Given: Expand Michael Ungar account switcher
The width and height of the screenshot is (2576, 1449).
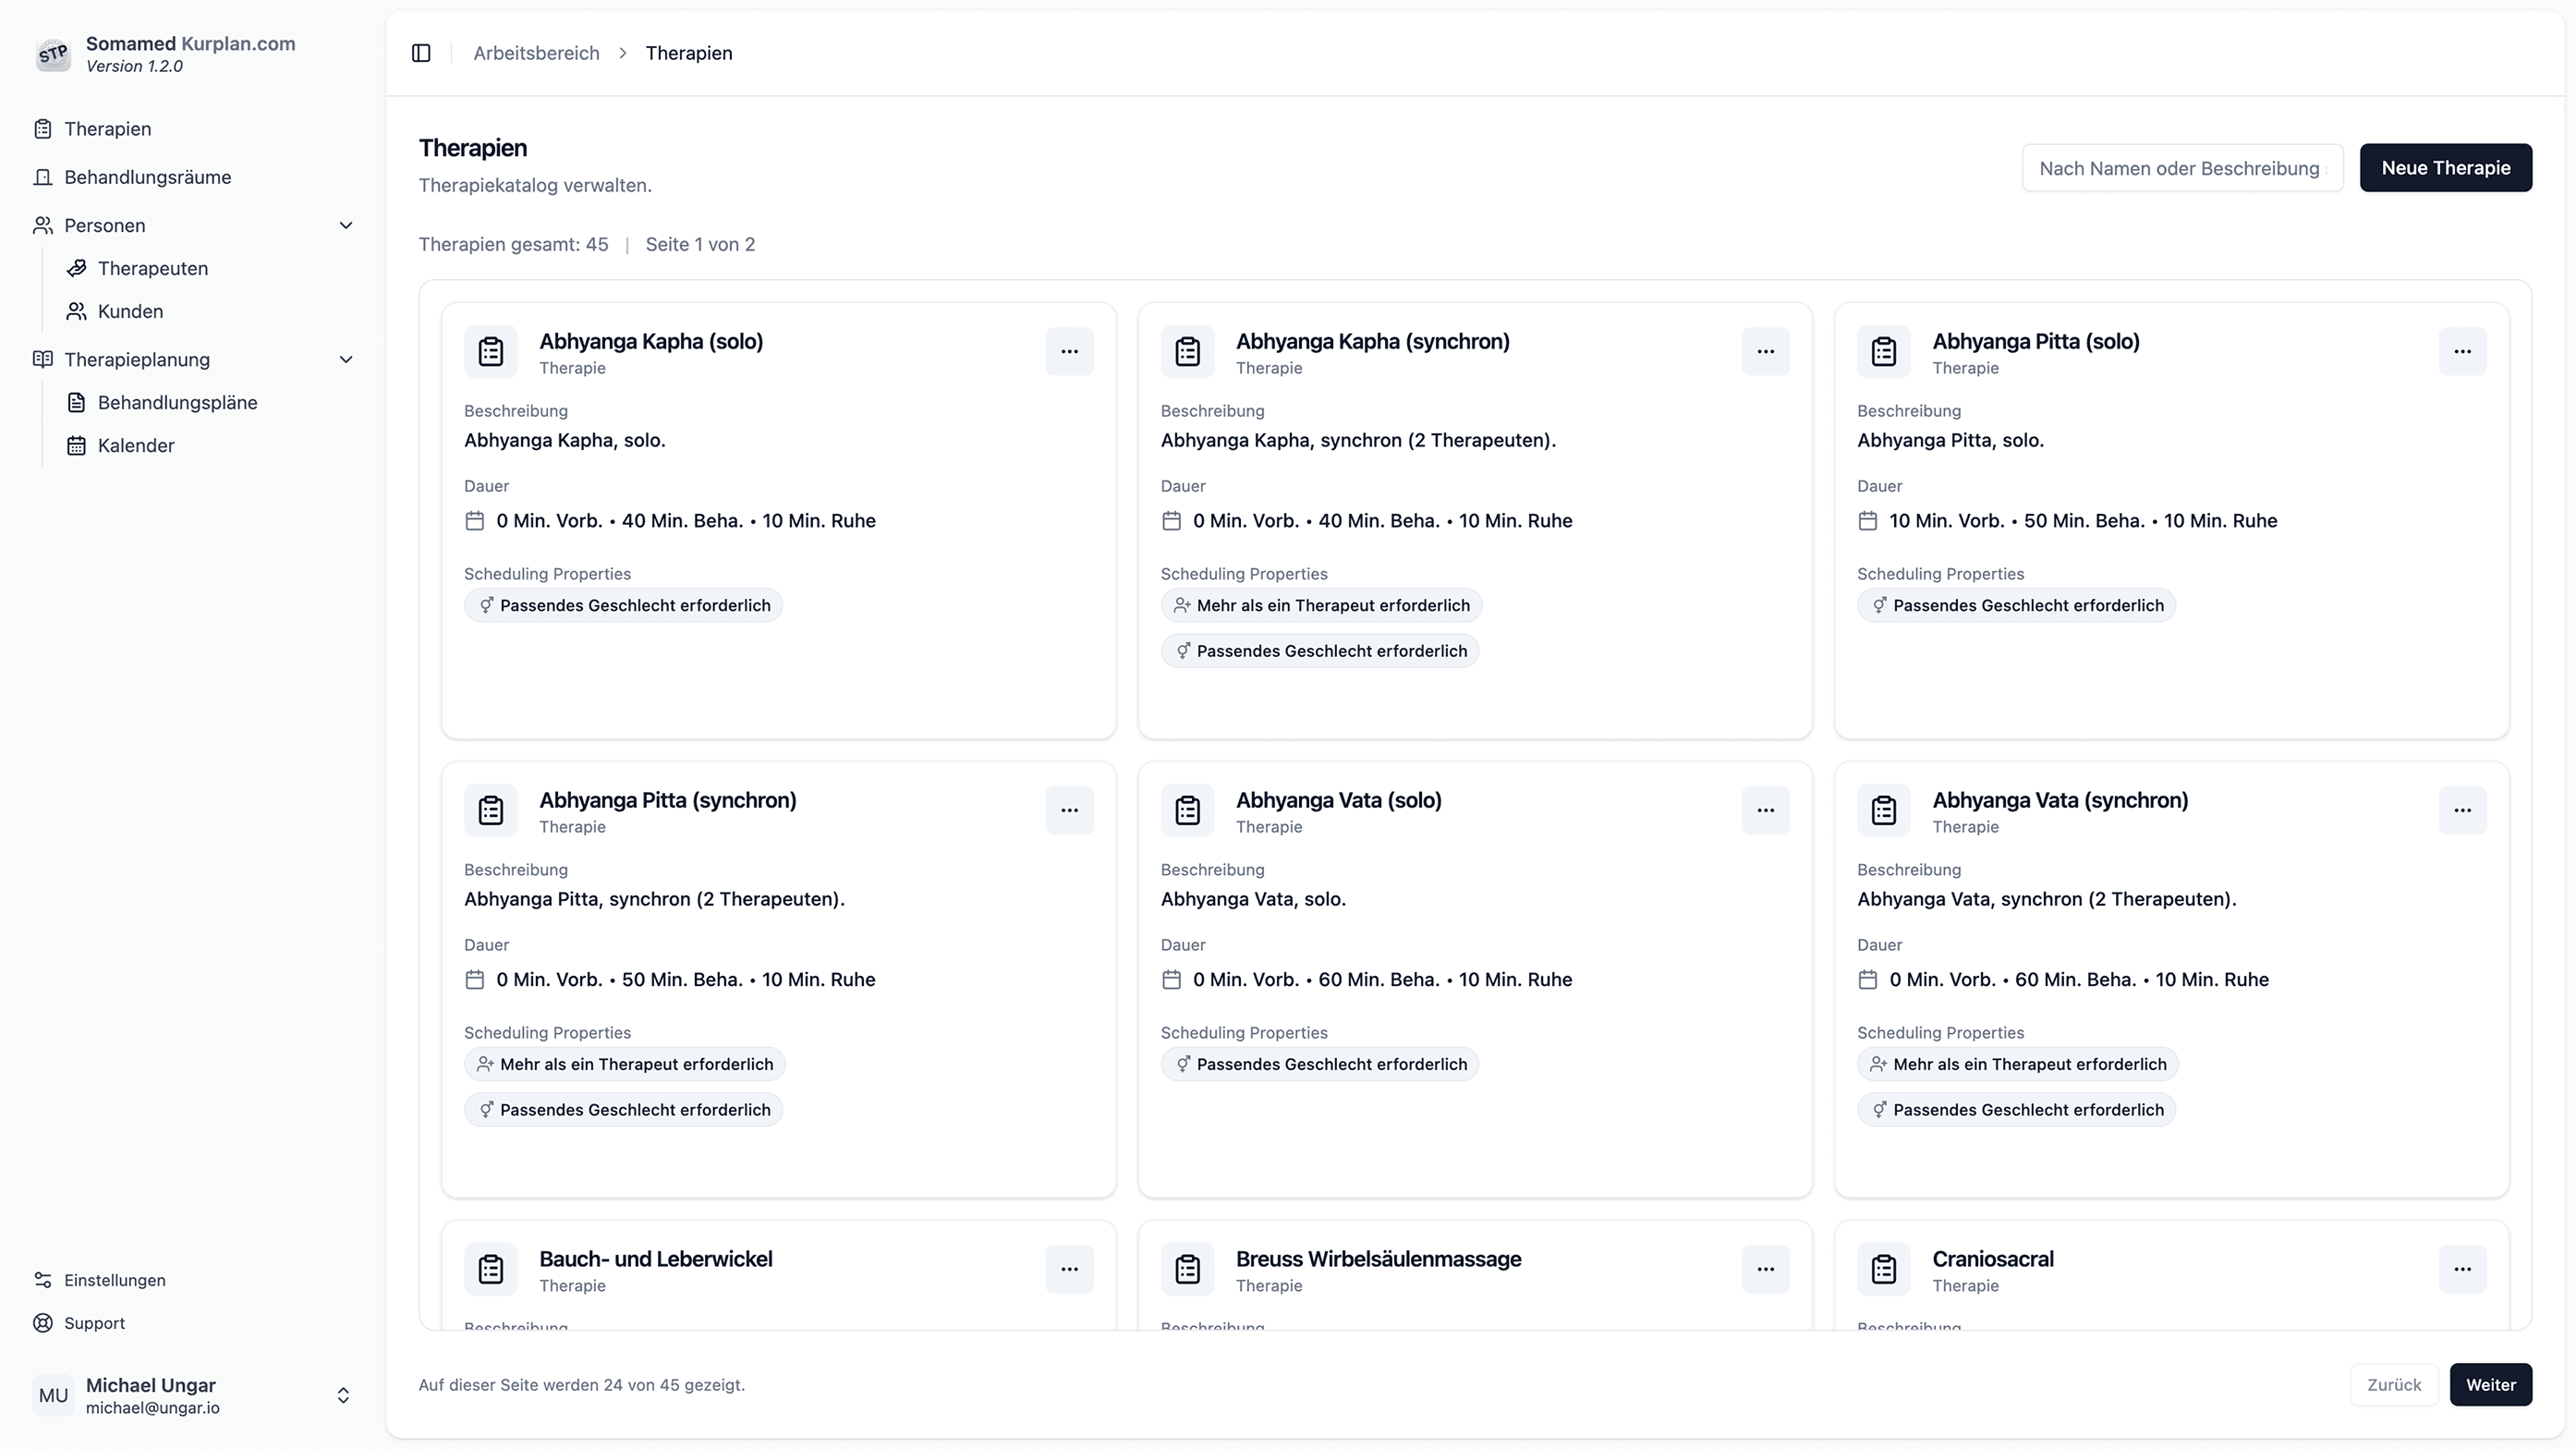Looking at the screenshot, I should [343, 1395].
